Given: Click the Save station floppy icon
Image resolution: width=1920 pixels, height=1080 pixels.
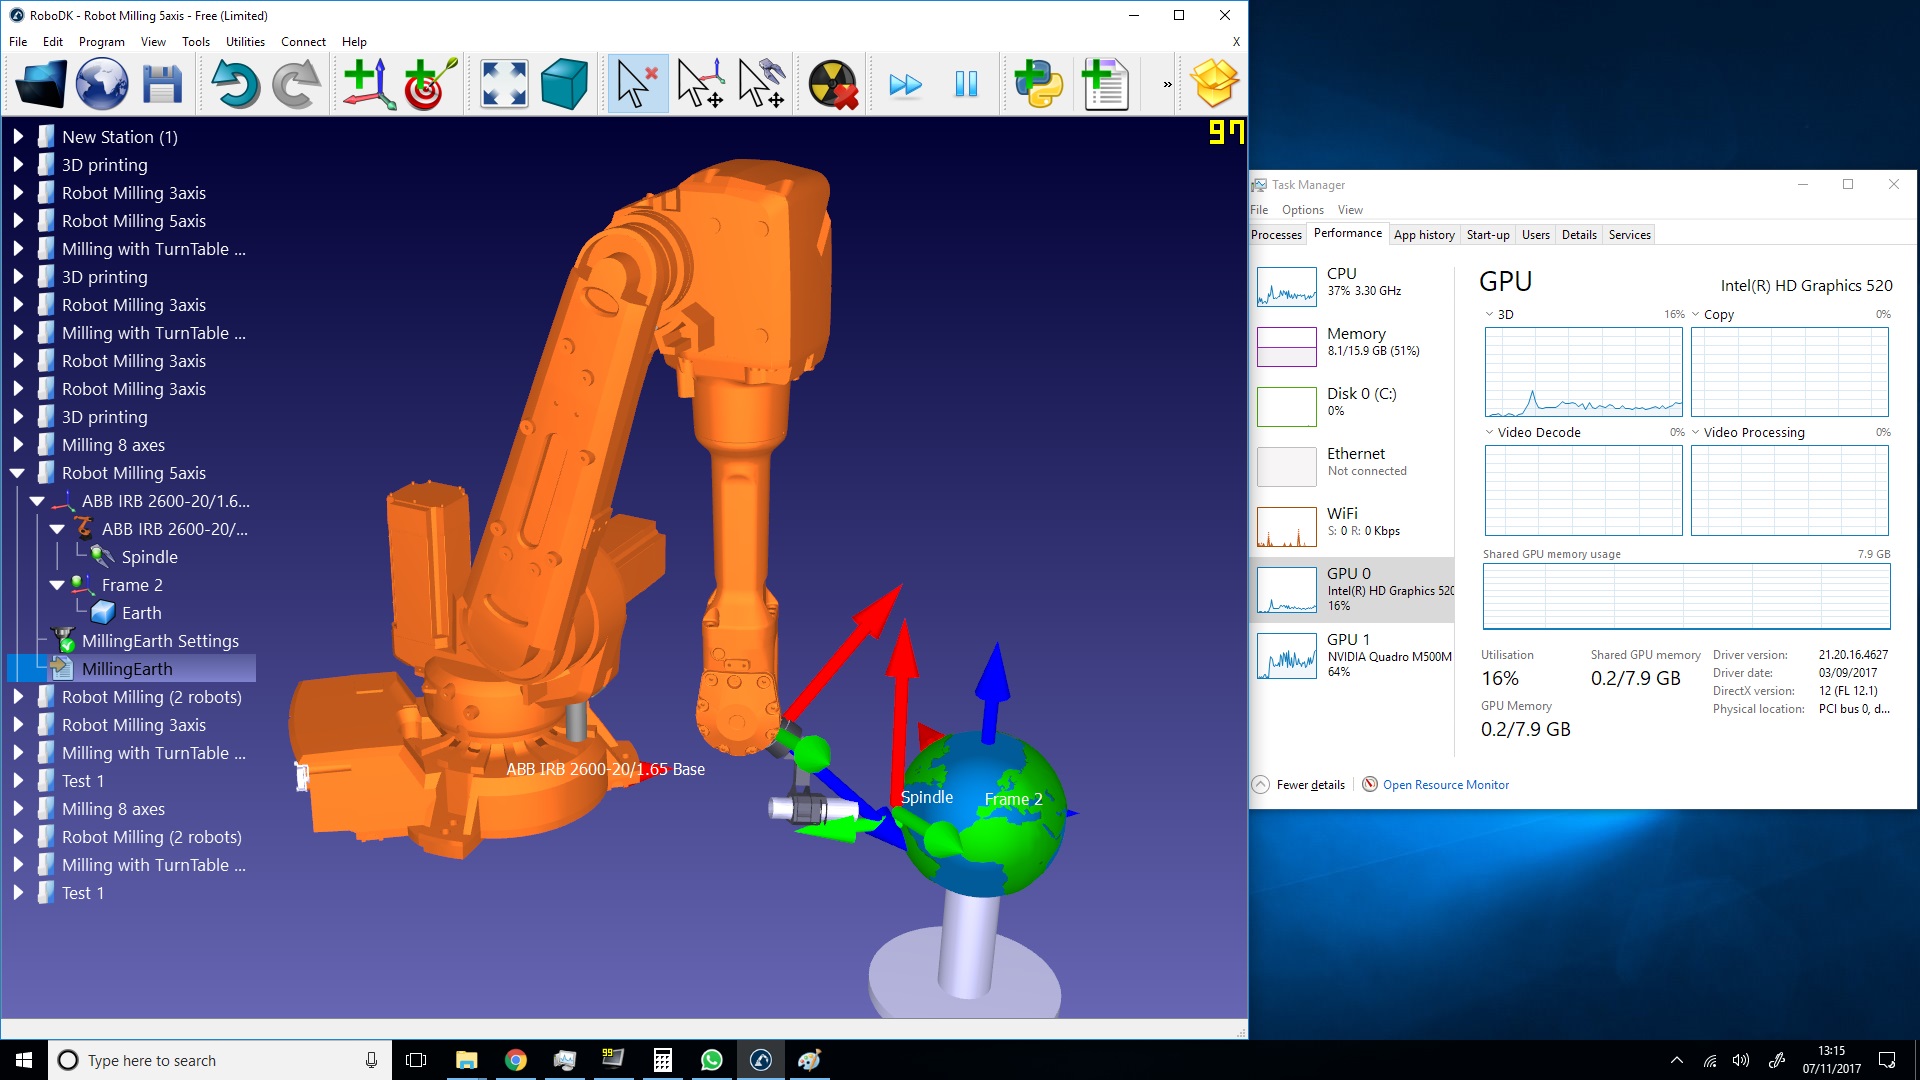Looking at the screenshot, I should point(162,84).
